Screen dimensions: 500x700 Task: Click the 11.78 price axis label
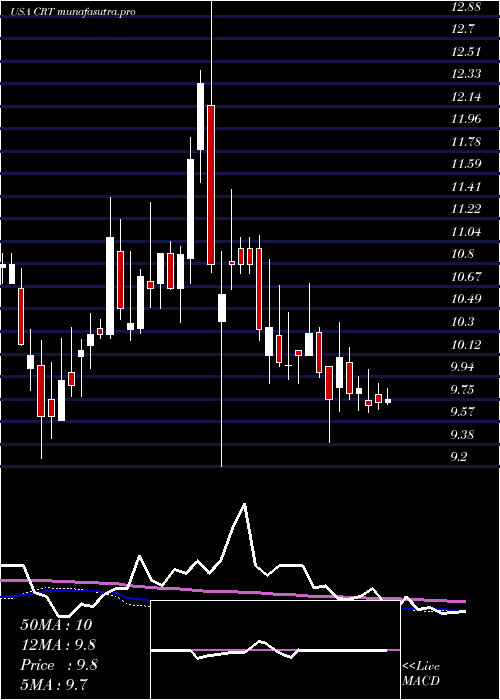(466, 142)
